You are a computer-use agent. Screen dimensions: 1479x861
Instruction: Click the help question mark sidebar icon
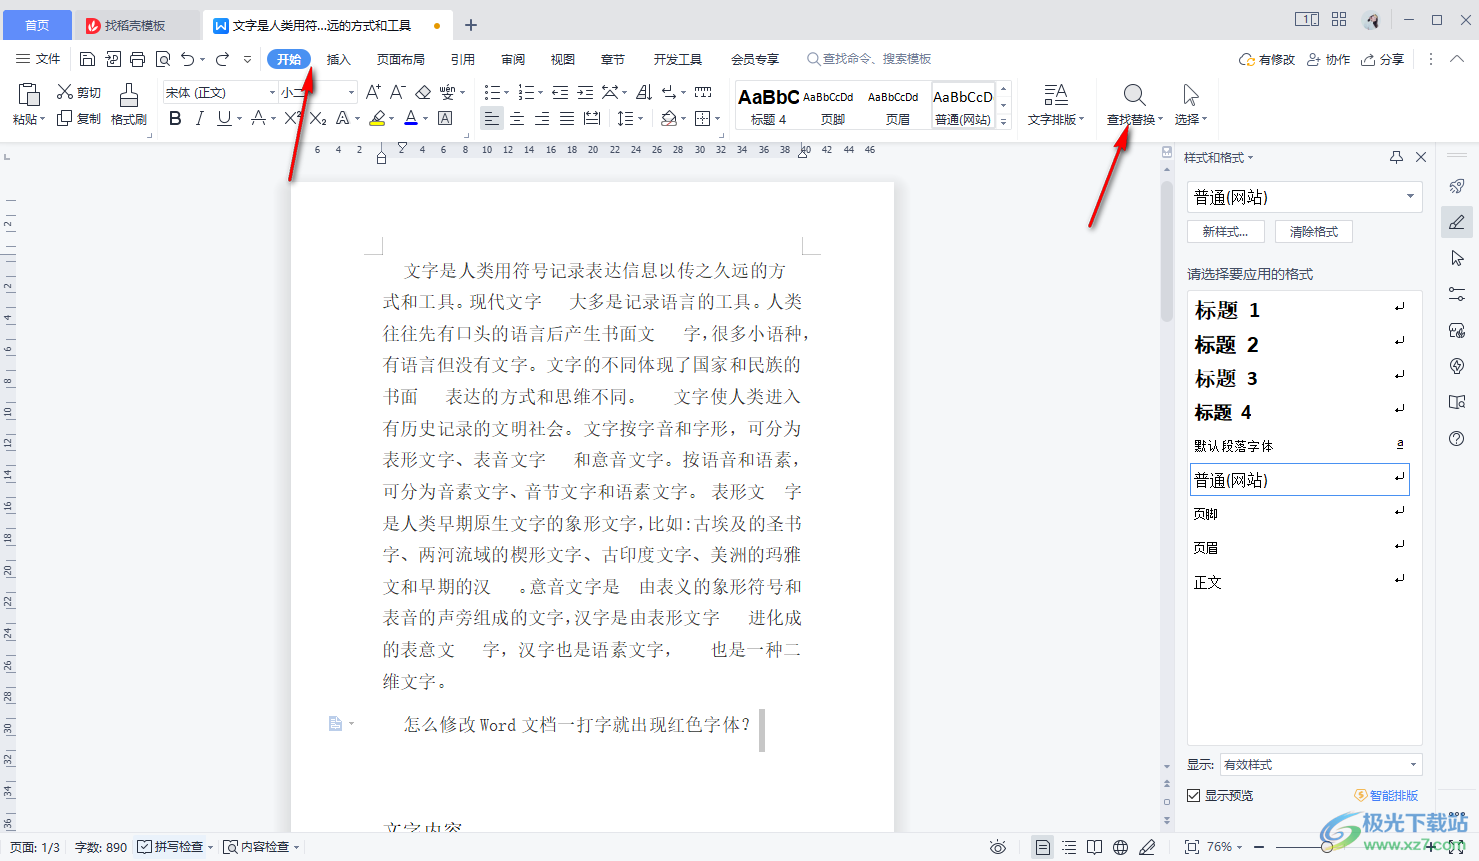pyautogui.click(x=1457, y=438)
